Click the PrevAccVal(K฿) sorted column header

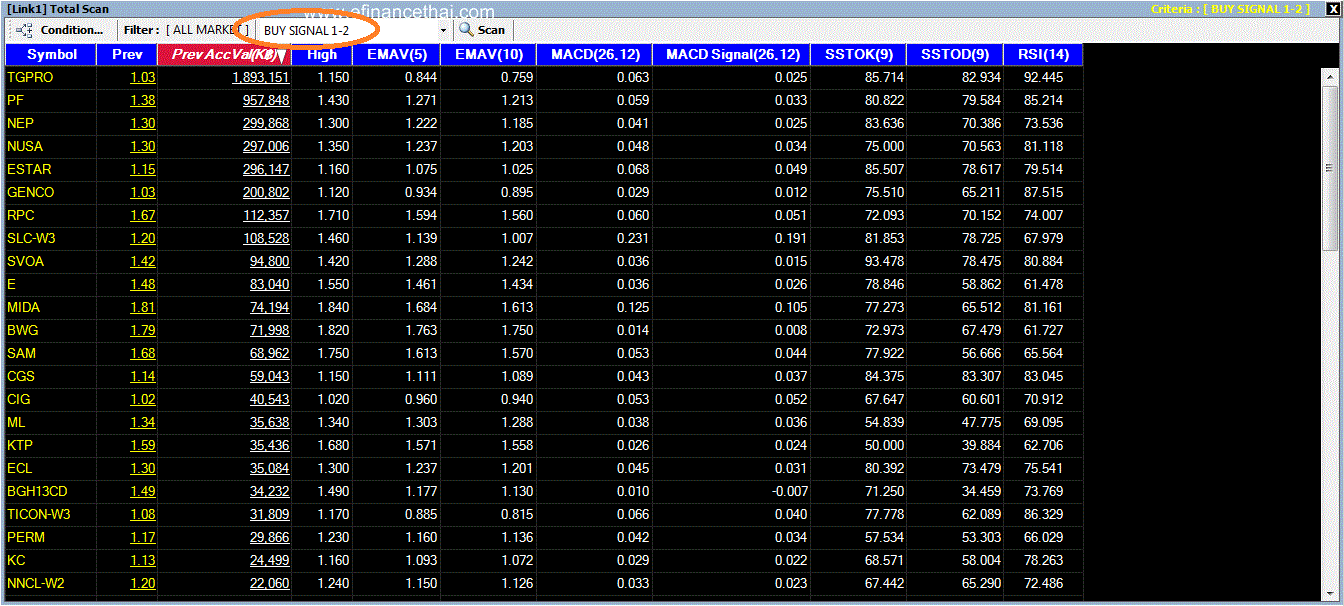224,54
